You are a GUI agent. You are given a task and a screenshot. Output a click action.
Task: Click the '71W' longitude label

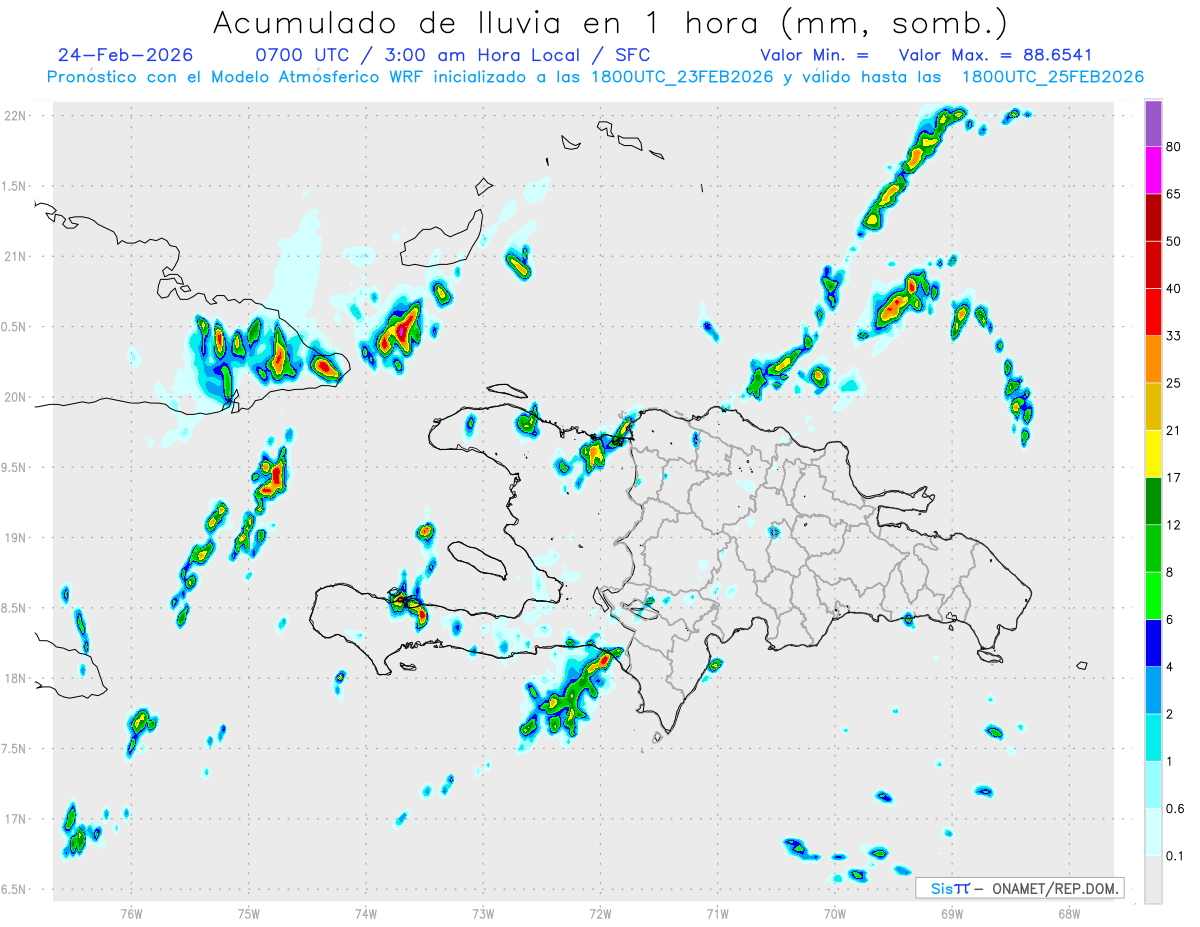point(717,912)
